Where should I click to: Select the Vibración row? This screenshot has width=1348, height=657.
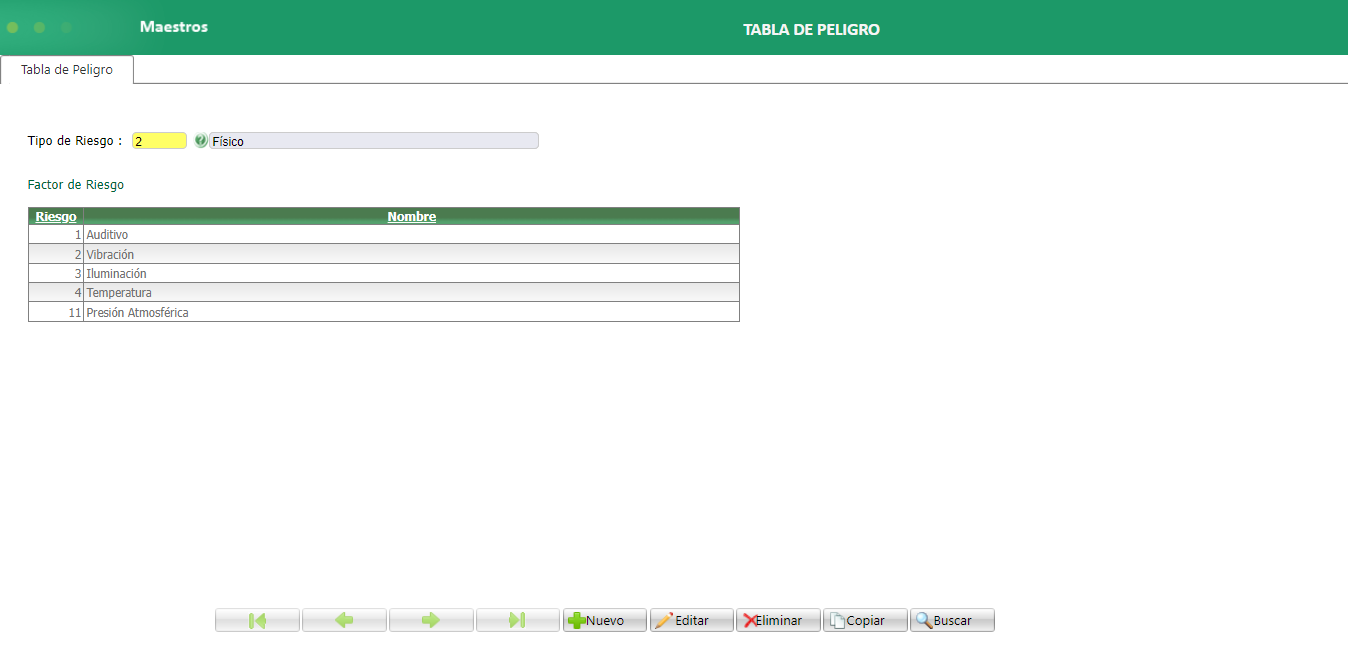tap(384, 254)
